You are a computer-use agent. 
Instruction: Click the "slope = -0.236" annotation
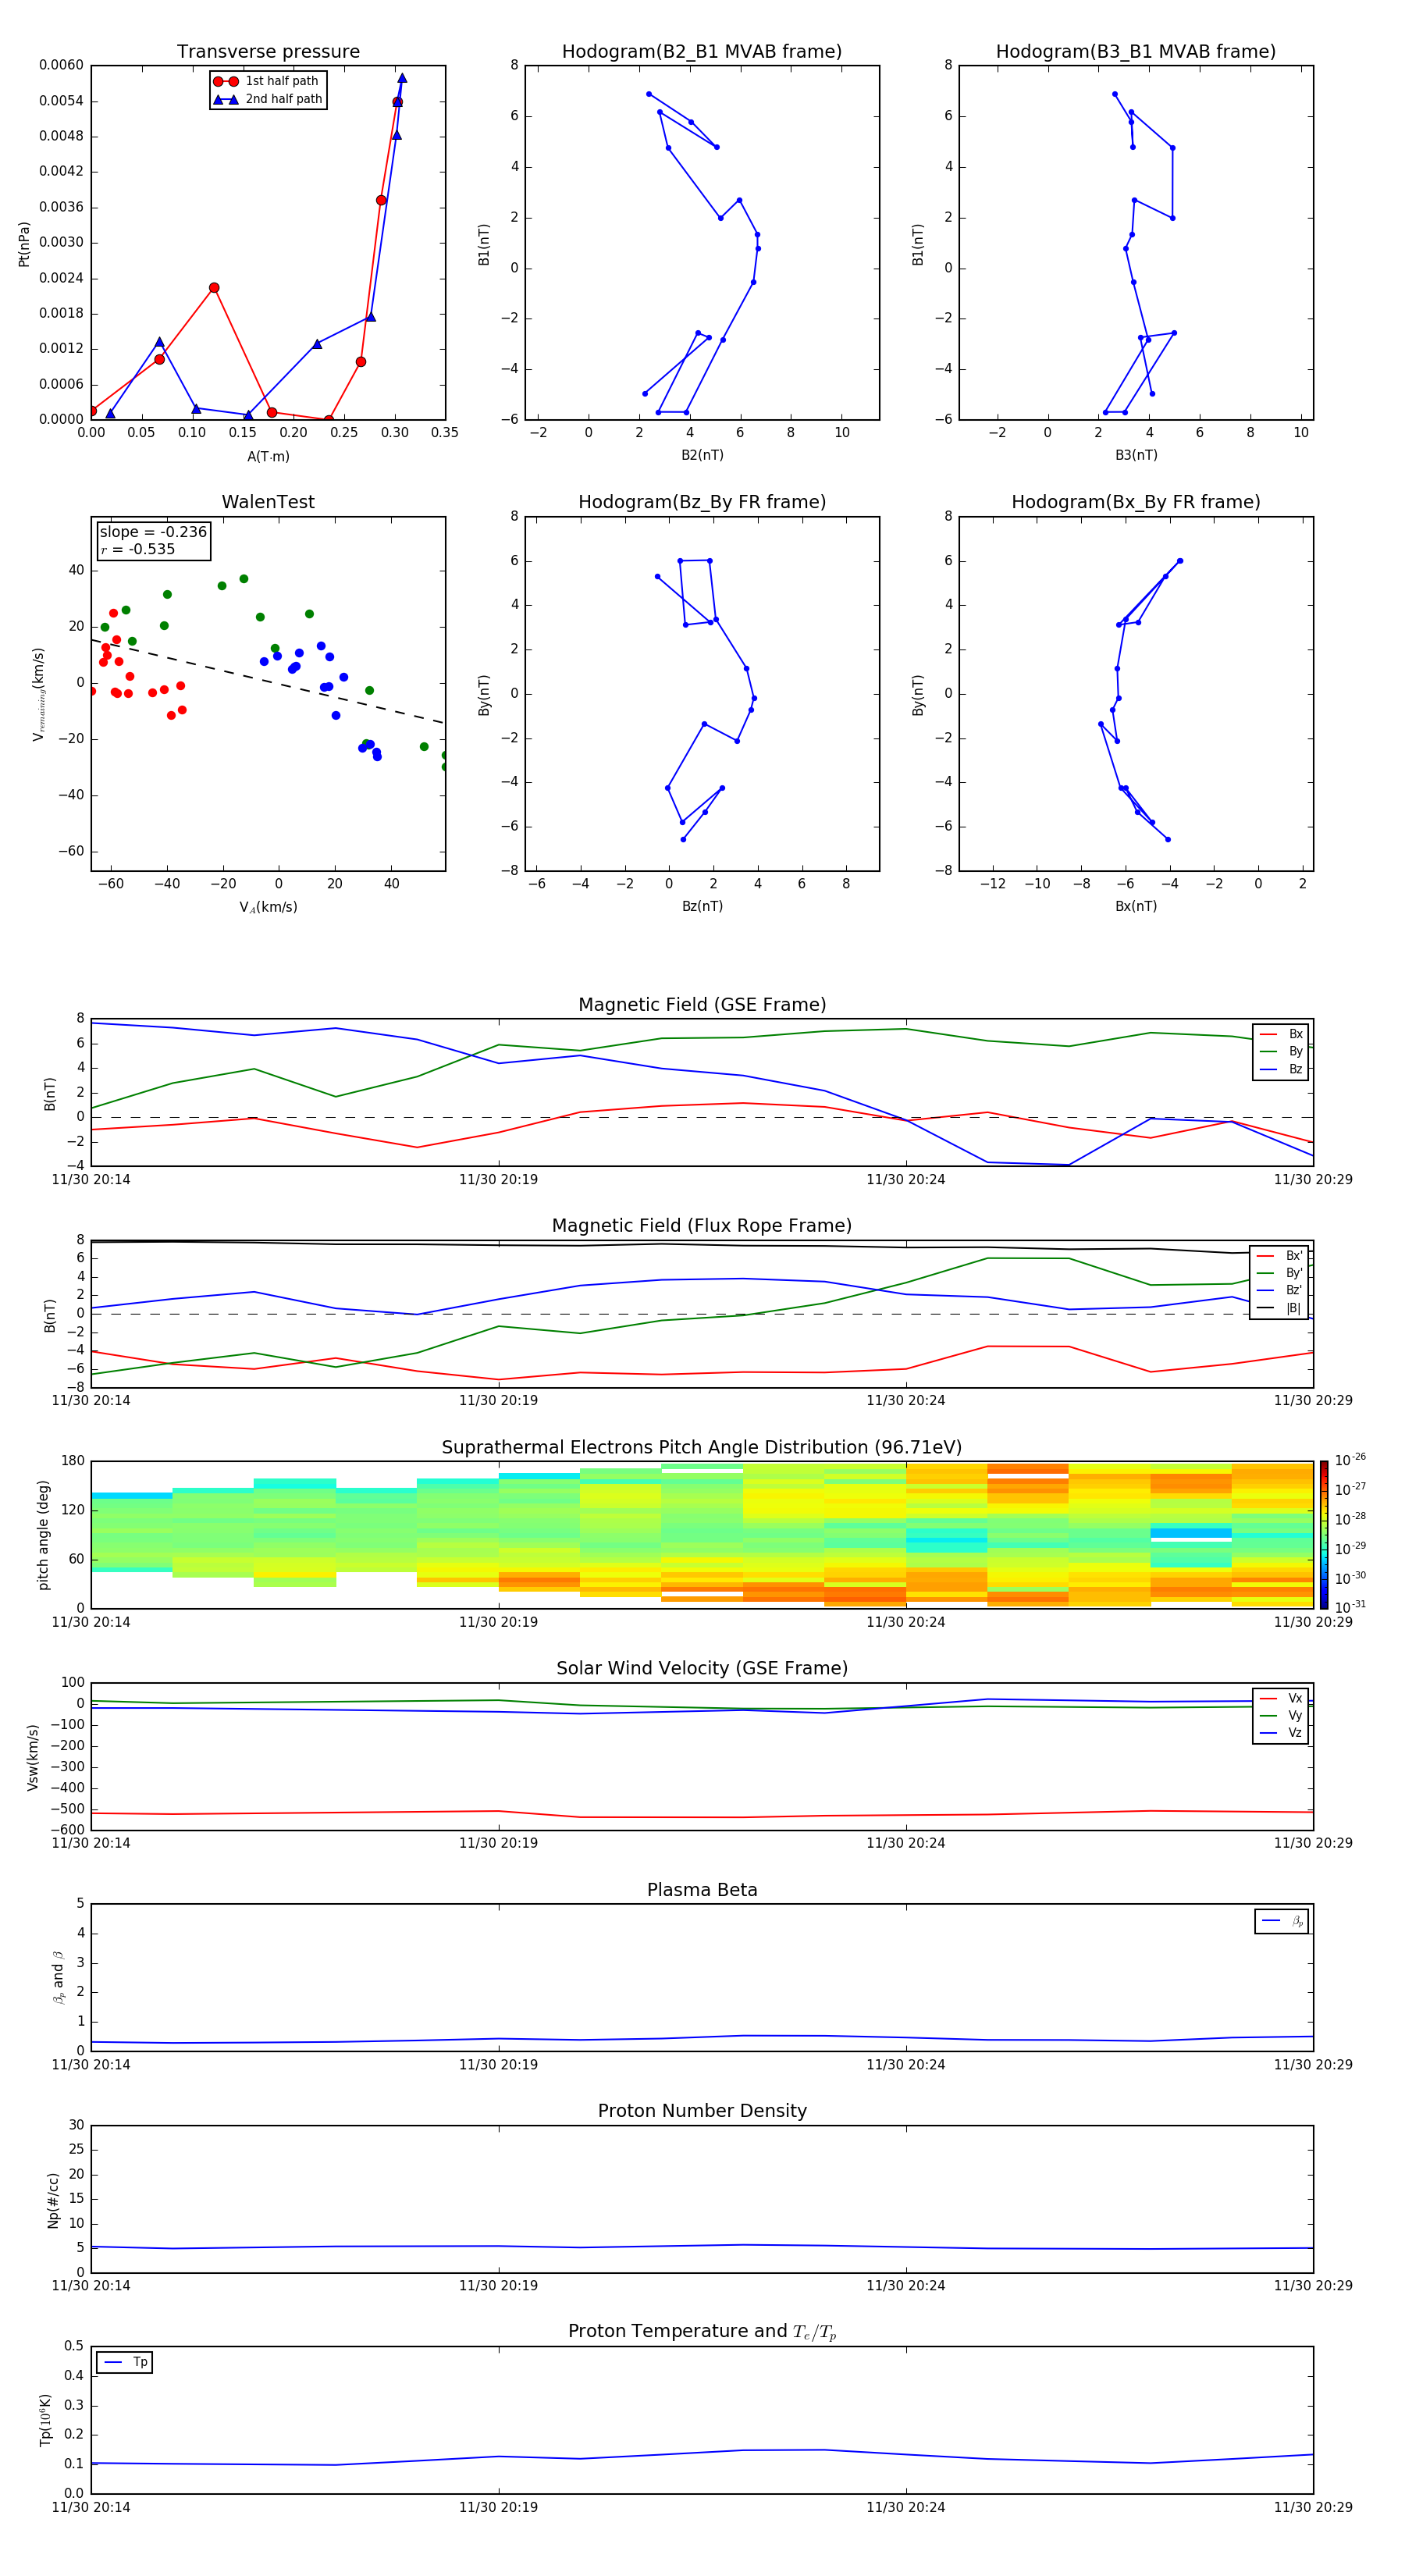point(153,532)
